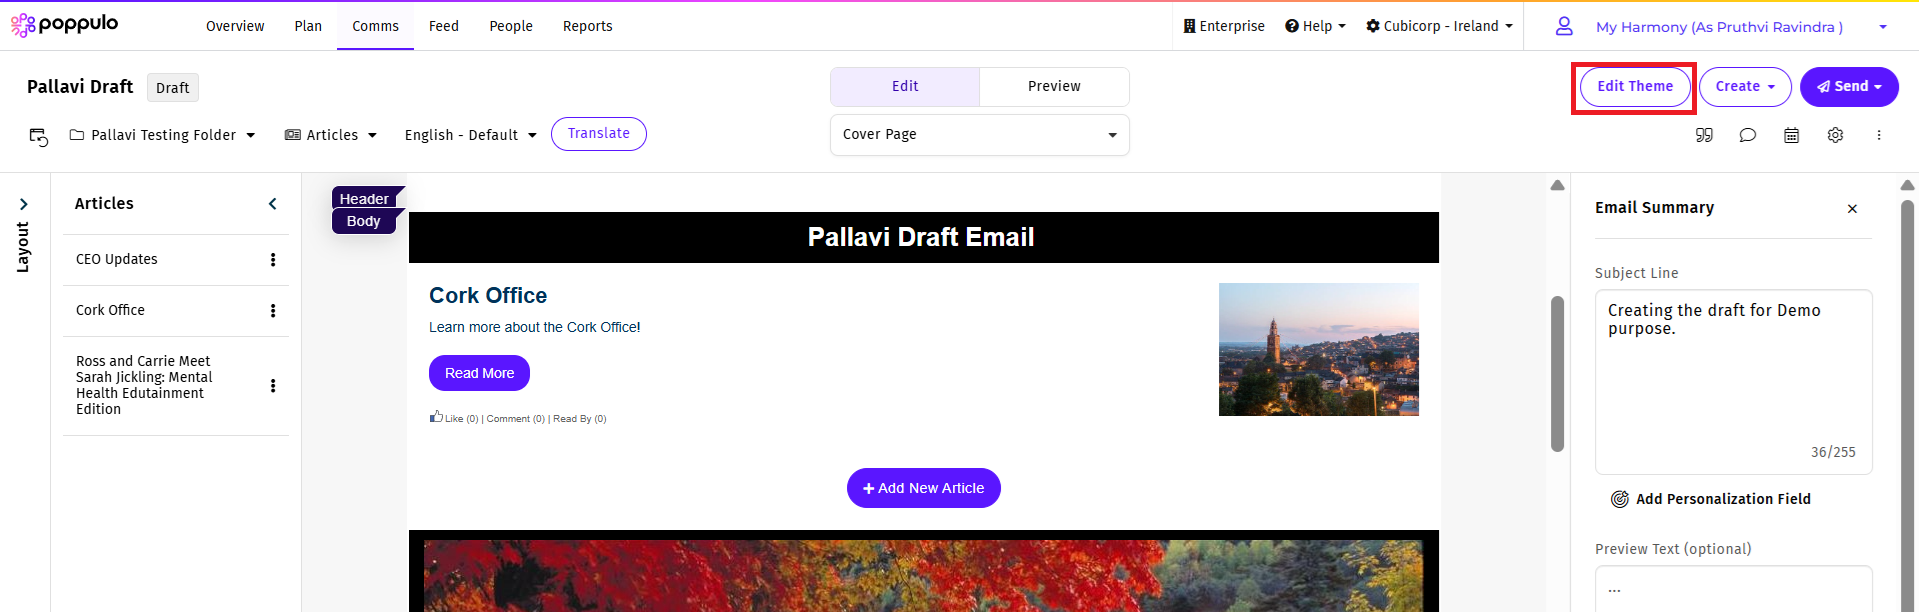Open options menu for CEO Updates article
1919x612 pixels.
(x=273, y=260)
